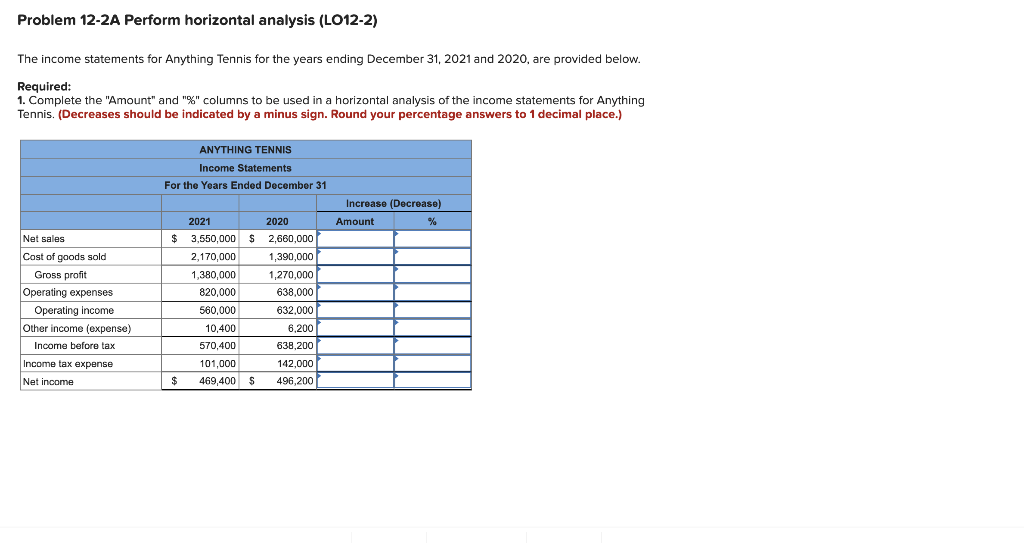
Task: Click the 2021 column header
Action: tap(199, 222)
